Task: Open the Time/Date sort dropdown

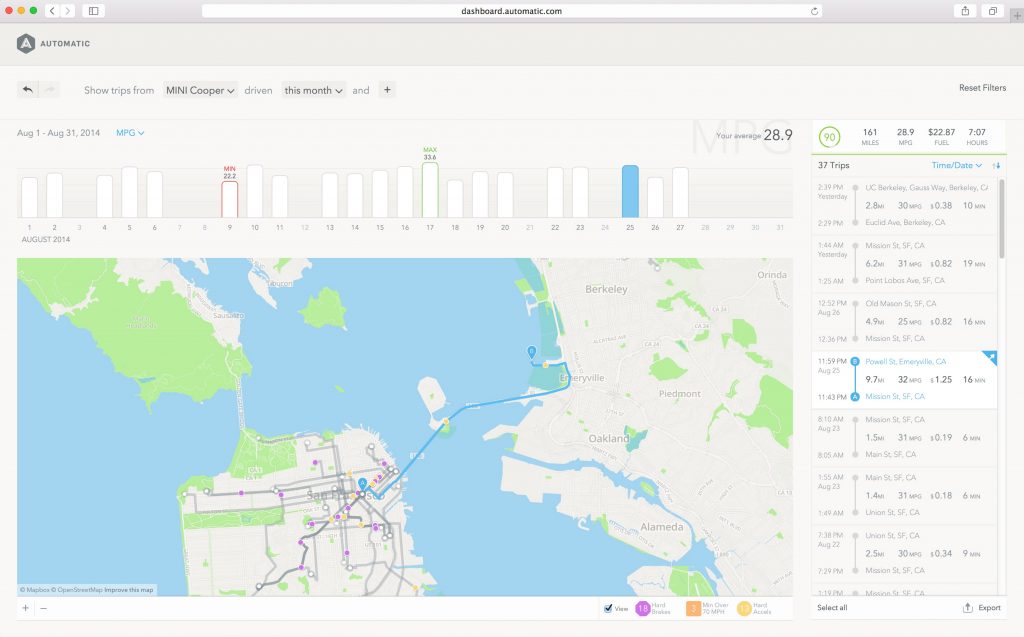Action: (x=957, y=165)
